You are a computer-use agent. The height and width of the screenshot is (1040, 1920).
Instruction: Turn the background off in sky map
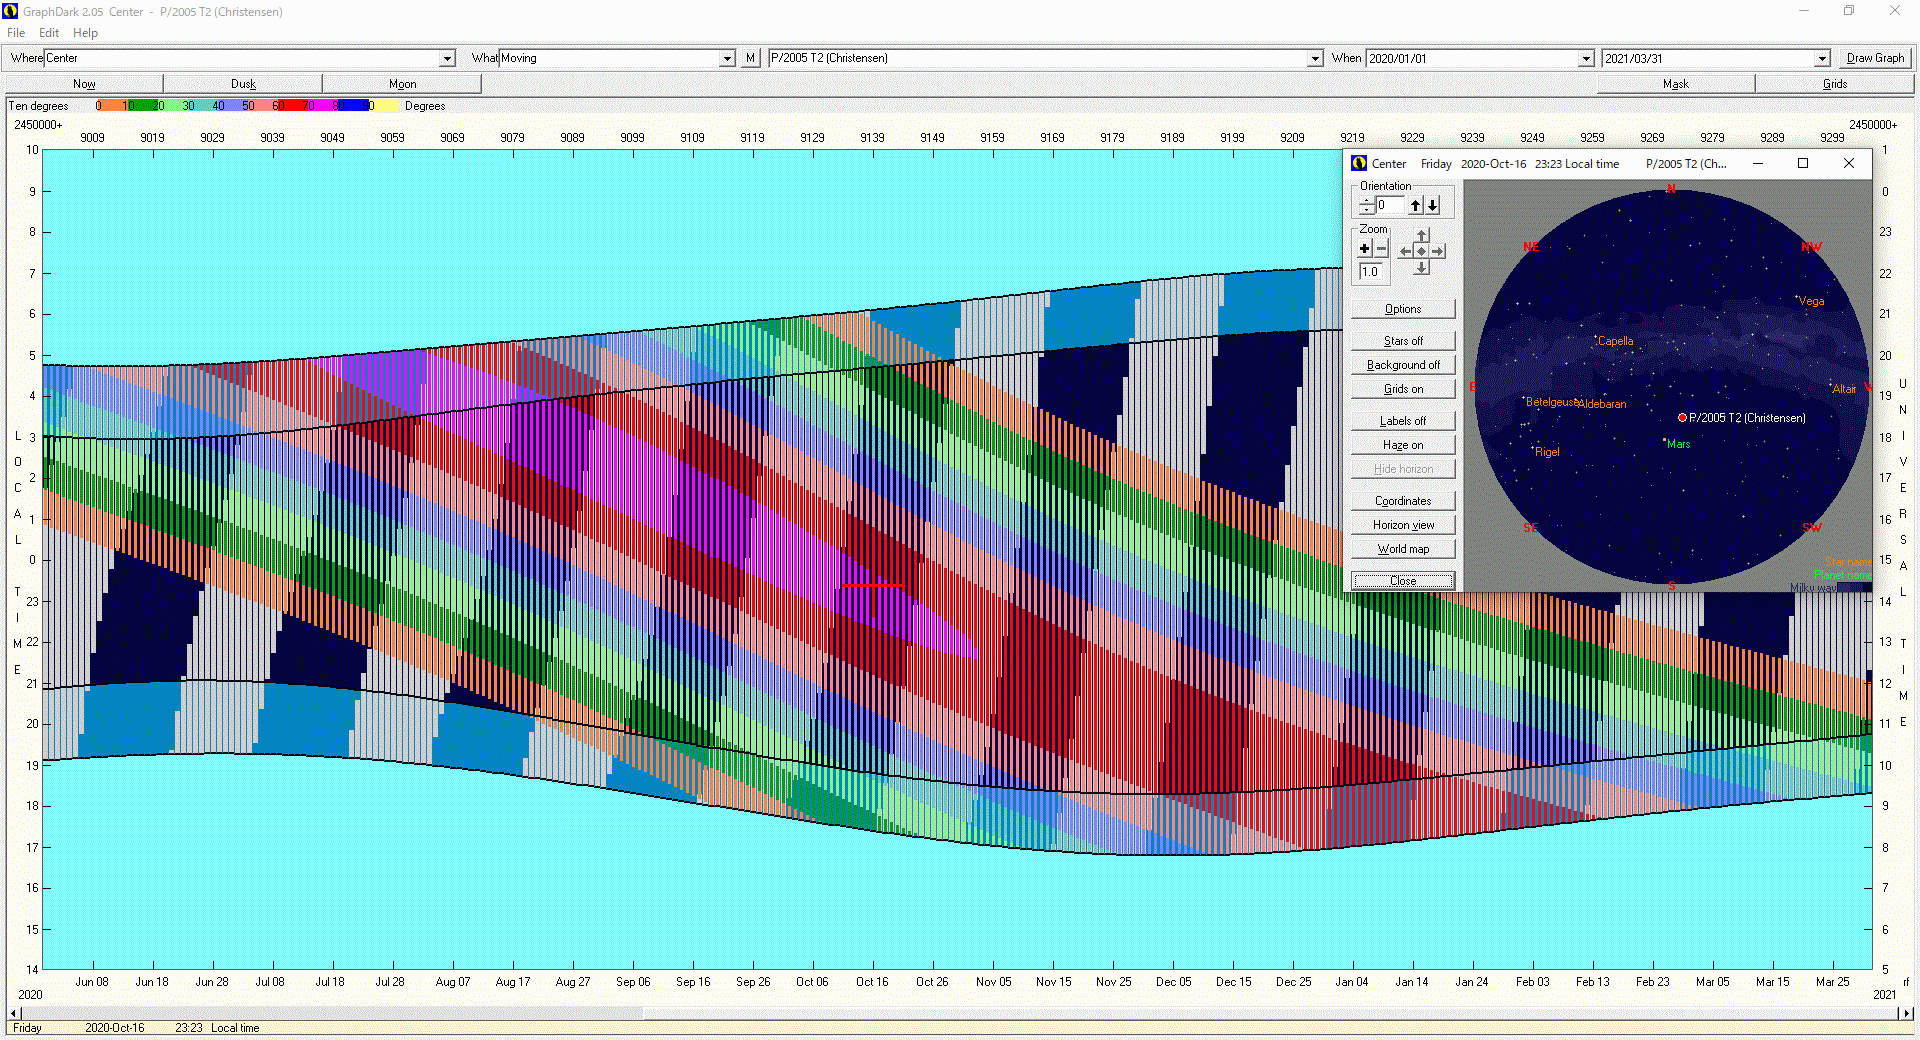click(x=1403, y=365)
